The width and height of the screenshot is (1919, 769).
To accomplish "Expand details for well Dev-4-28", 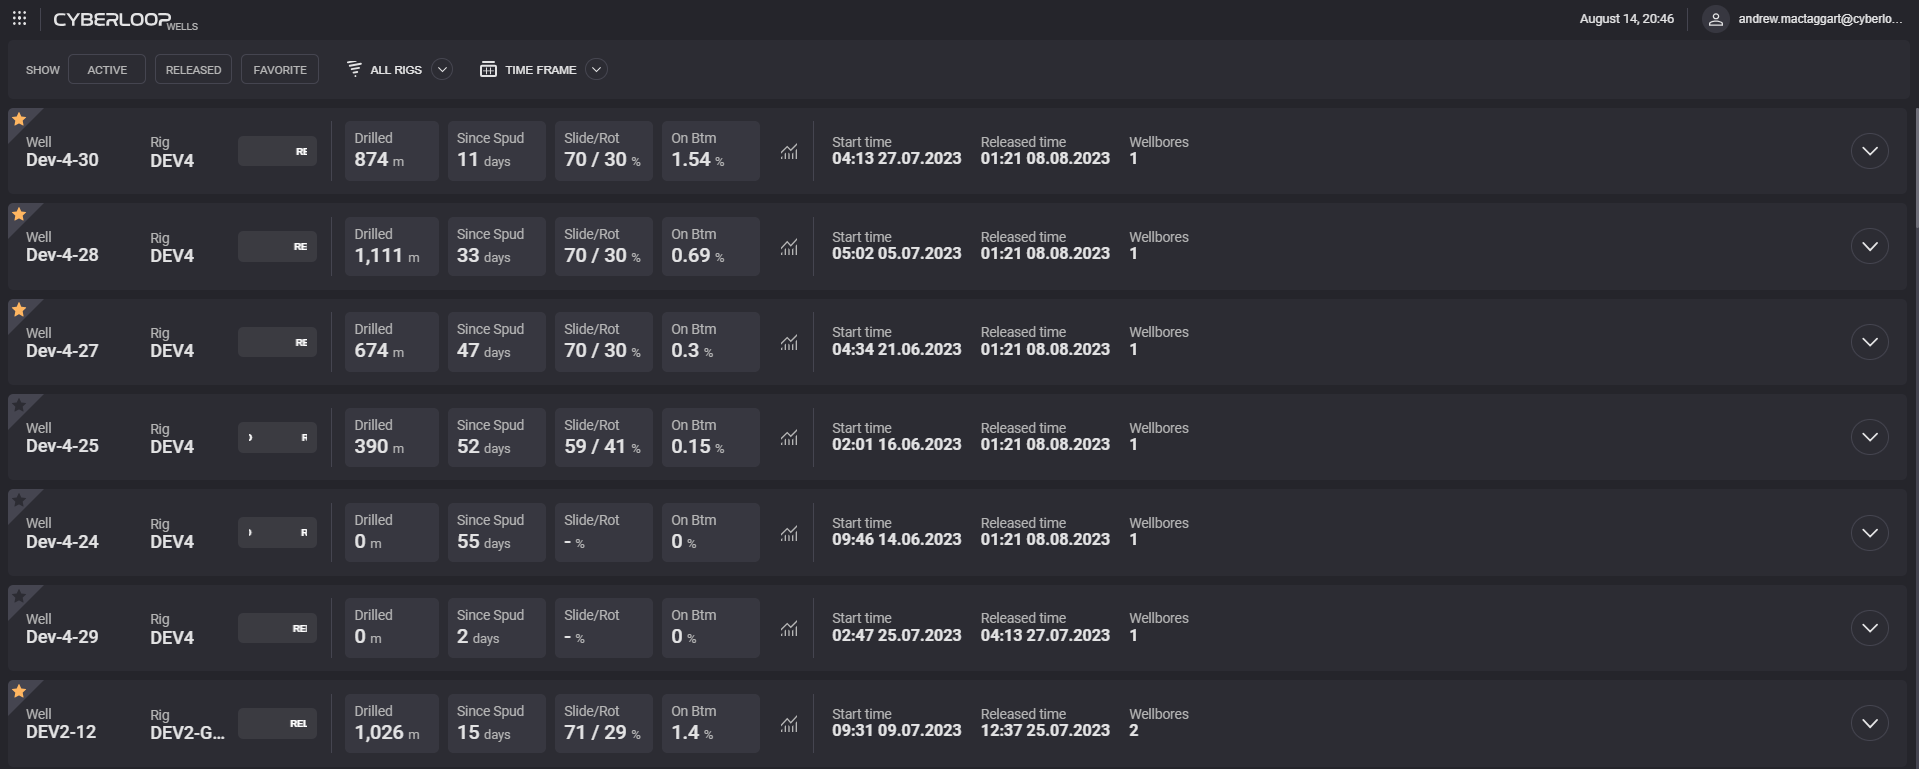I will tap(1869, 247).
